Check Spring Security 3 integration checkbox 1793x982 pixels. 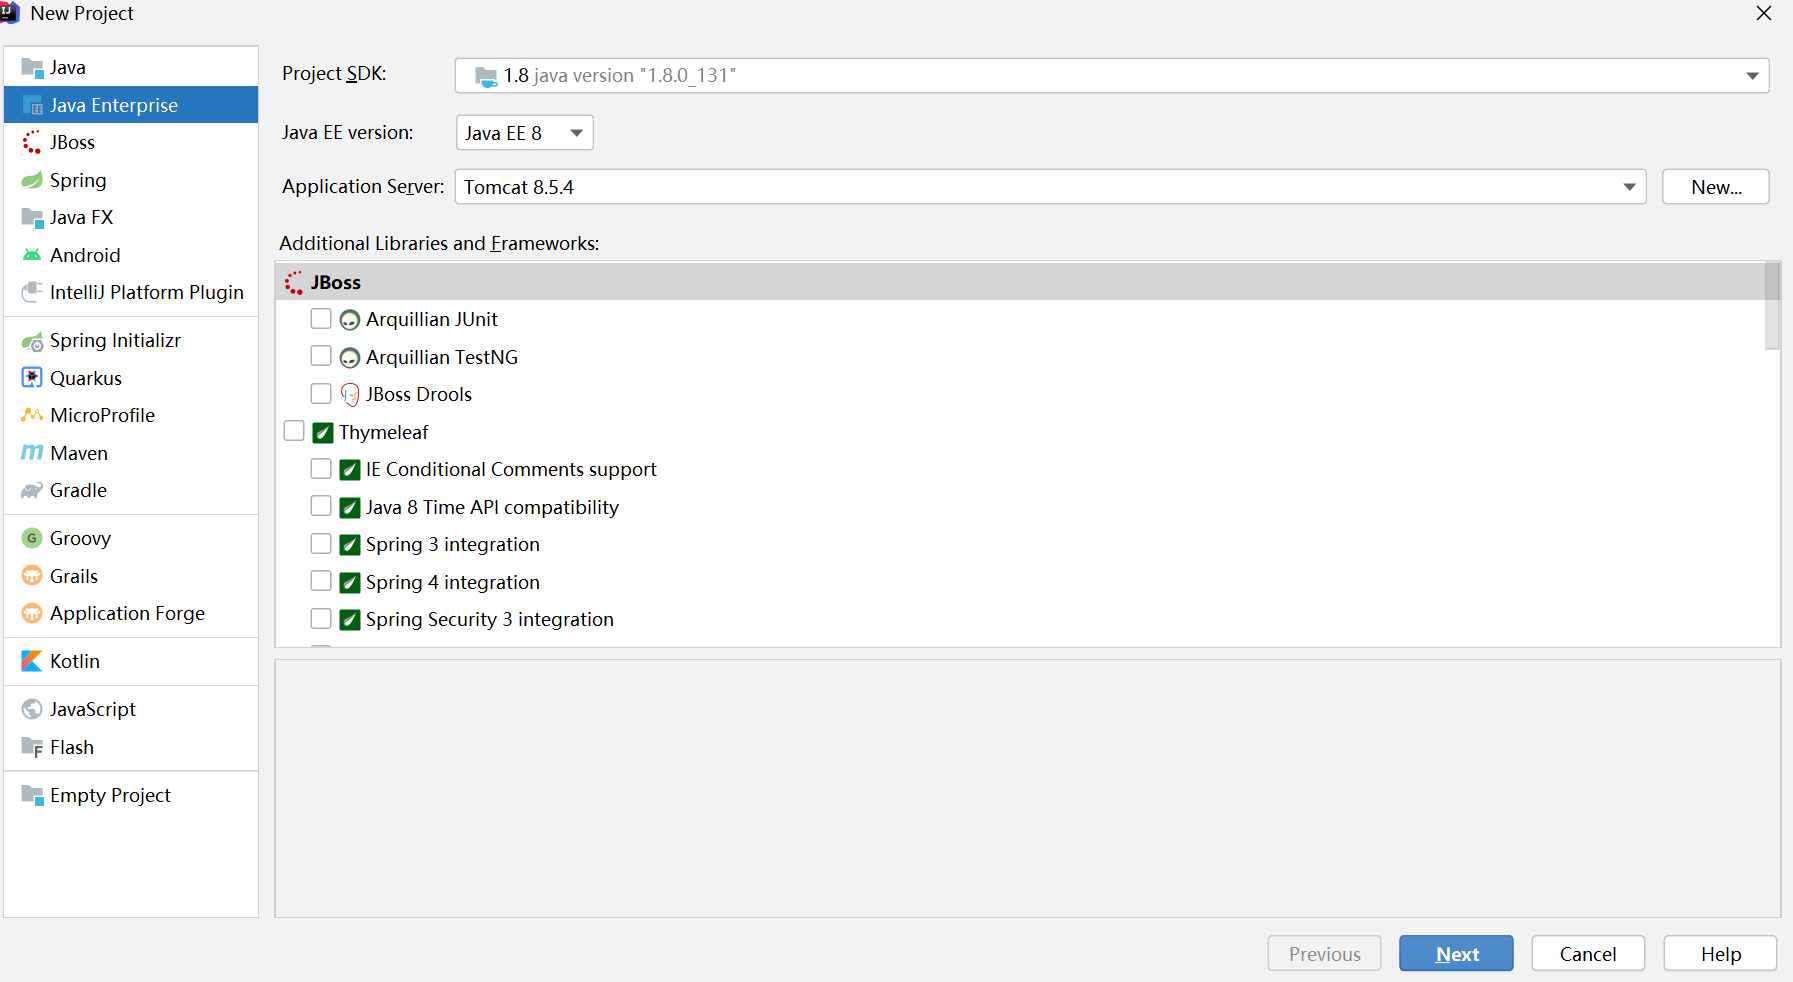[x=321, y=619]
